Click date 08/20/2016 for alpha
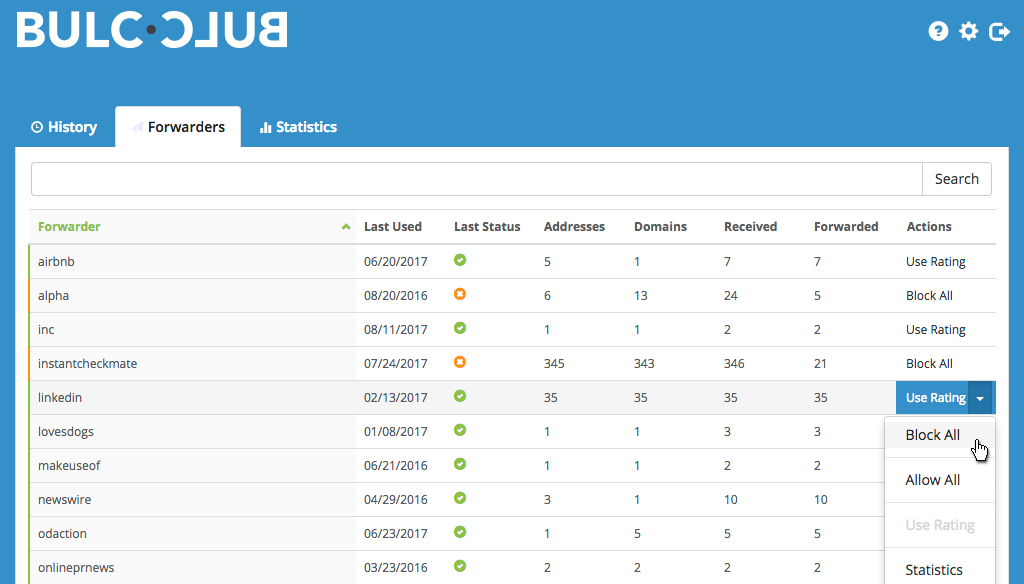 396,296
